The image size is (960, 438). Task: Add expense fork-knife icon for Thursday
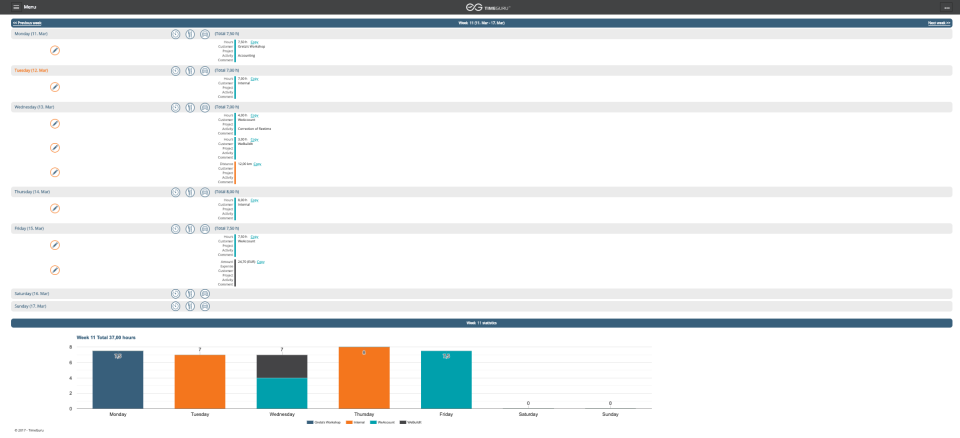[x=190, y=192]
